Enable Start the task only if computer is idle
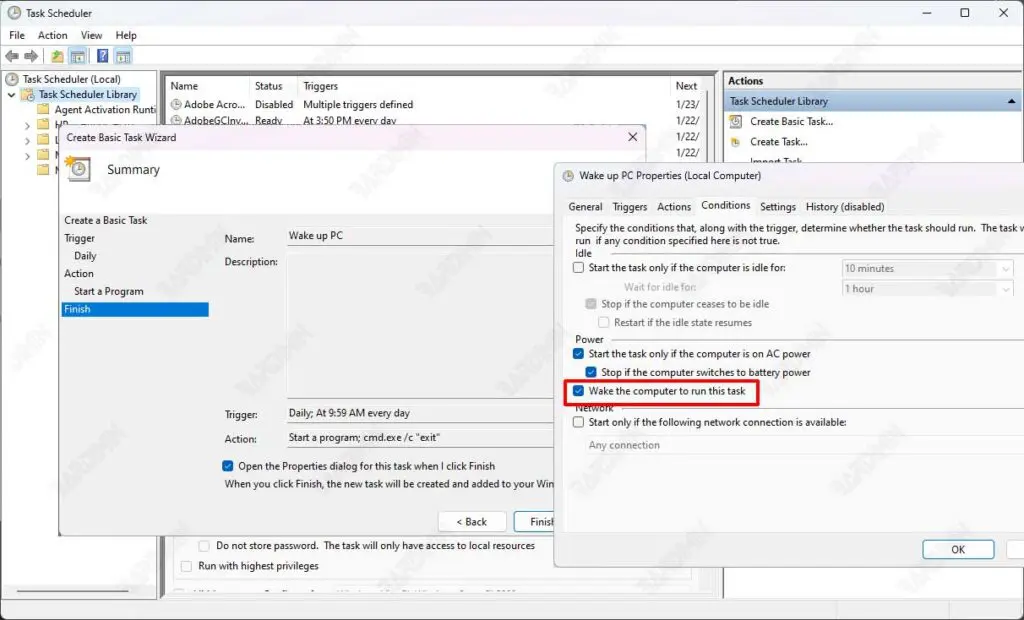Image resolution: width=1024 pixels, height=620 pixels. [x=578, y=268]
